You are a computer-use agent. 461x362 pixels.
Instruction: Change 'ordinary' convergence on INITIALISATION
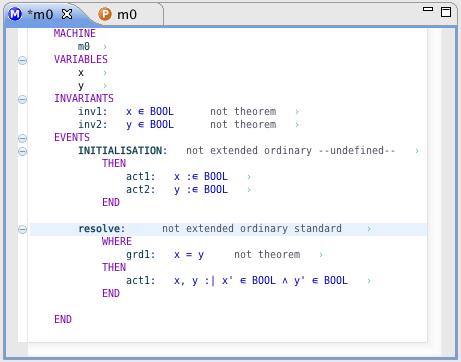coord(288,151)
